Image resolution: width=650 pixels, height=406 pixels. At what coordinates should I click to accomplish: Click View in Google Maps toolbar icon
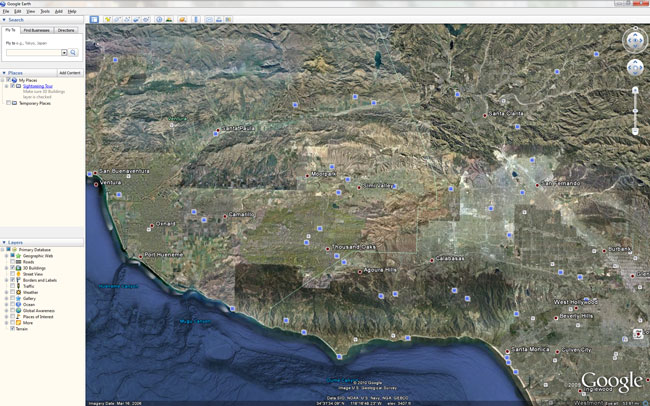tap(228, 19)
